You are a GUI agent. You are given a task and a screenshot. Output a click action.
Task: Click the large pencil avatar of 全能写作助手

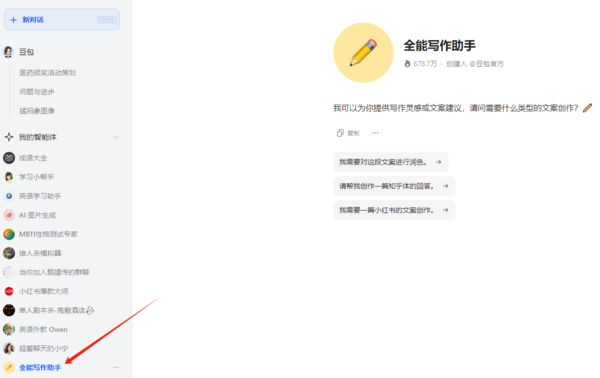(x=363, y=52)
